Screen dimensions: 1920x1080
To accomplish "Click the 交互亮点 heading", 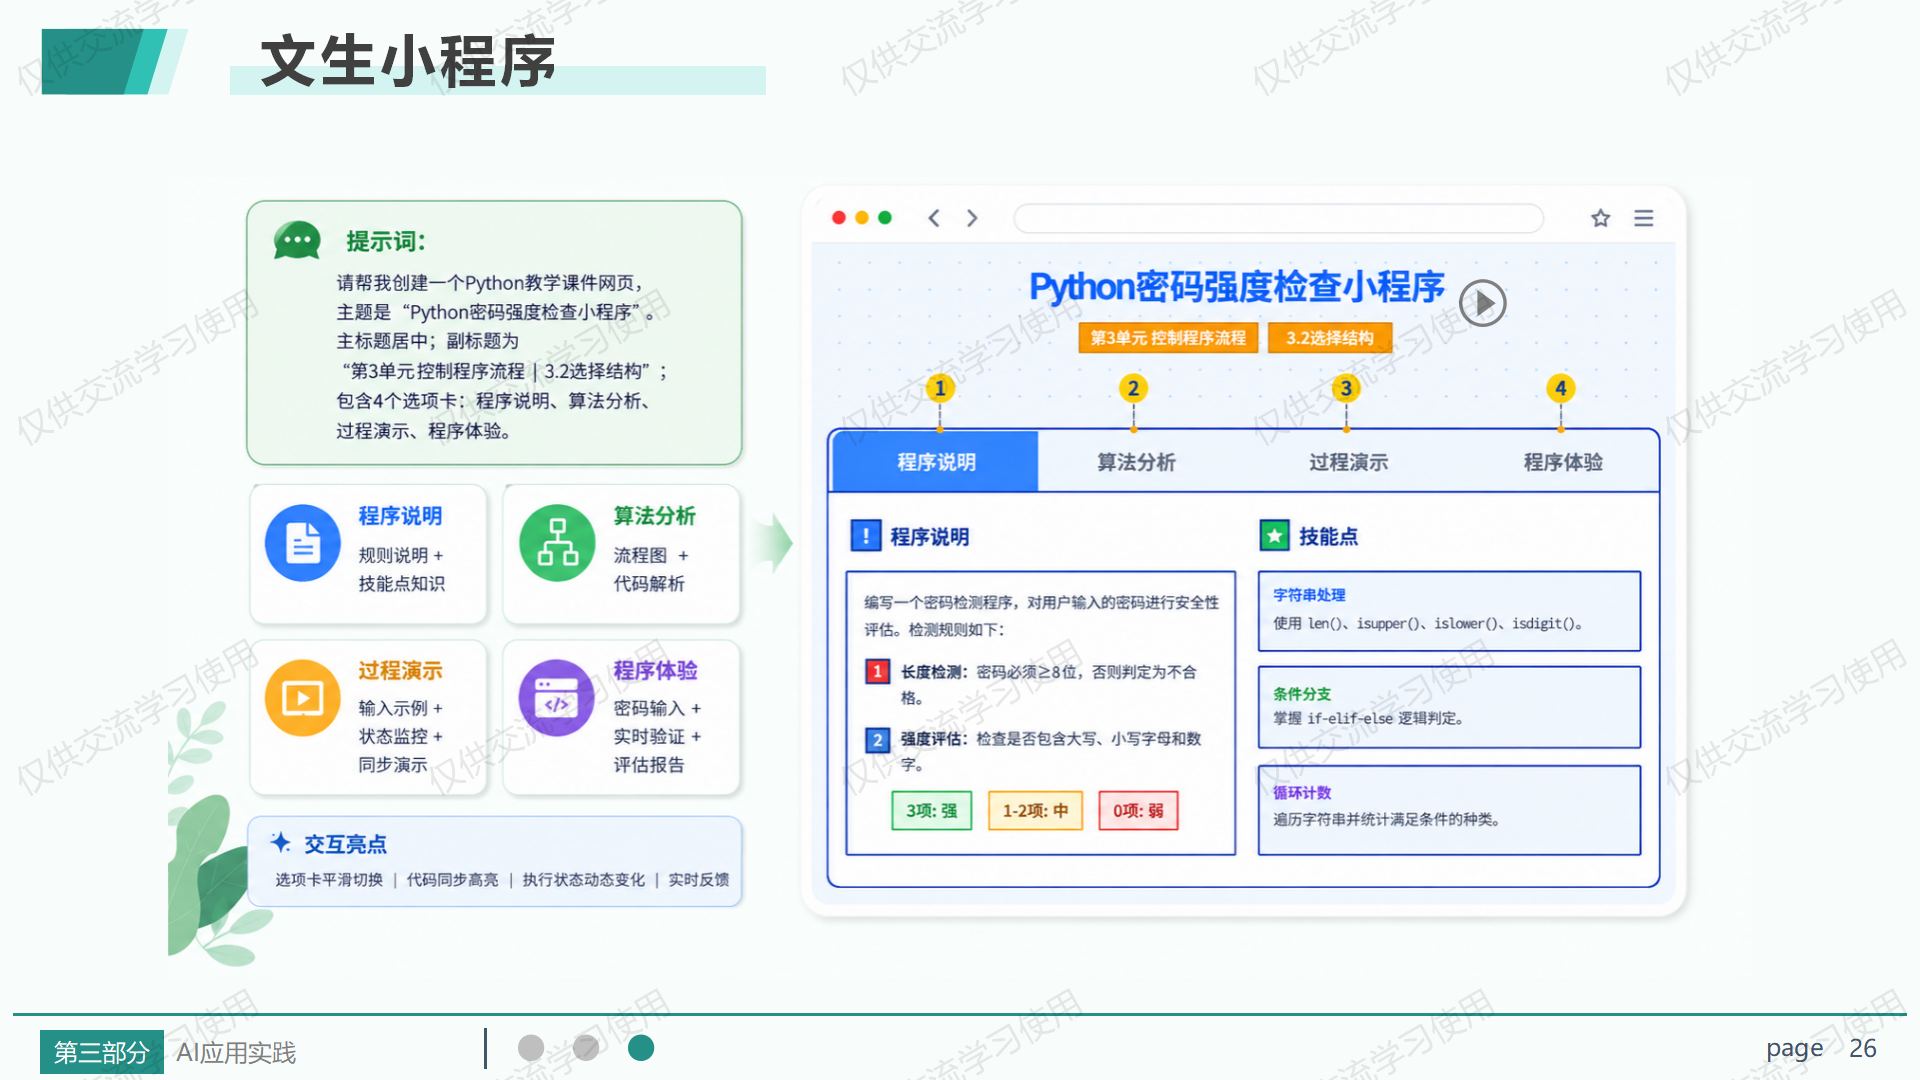I will coord(345,844).
